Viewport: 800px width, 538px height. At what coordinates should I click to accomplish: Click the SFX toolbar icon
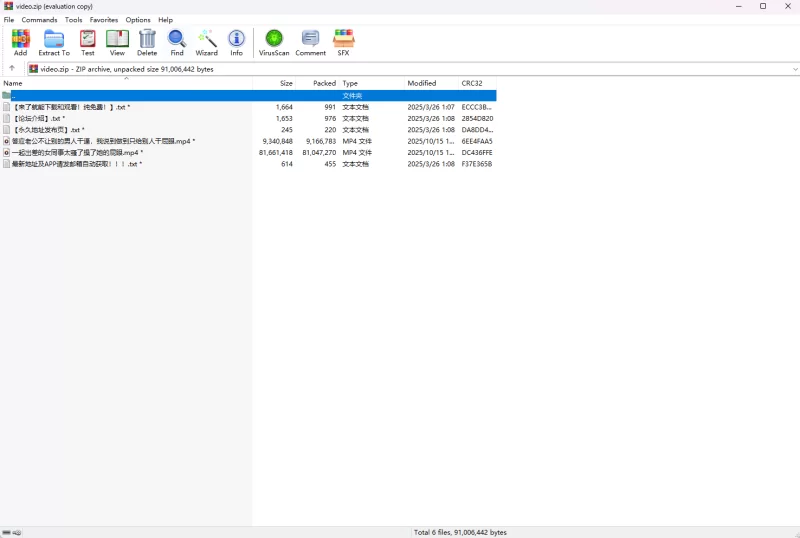pos(343,42)
